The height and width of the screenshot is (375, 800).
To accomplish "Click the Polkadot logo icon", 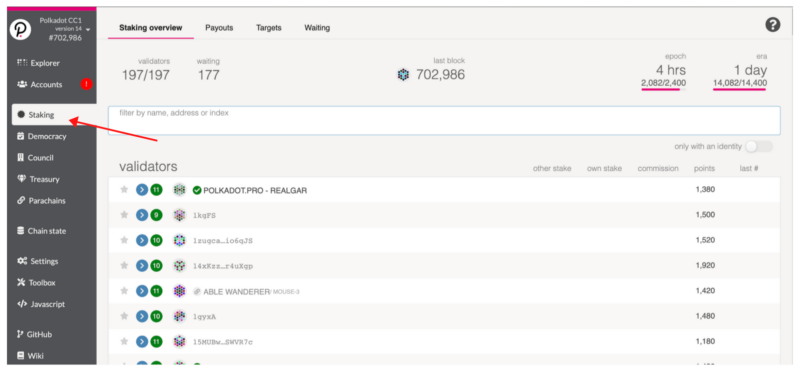I will (x=20, y=30).
